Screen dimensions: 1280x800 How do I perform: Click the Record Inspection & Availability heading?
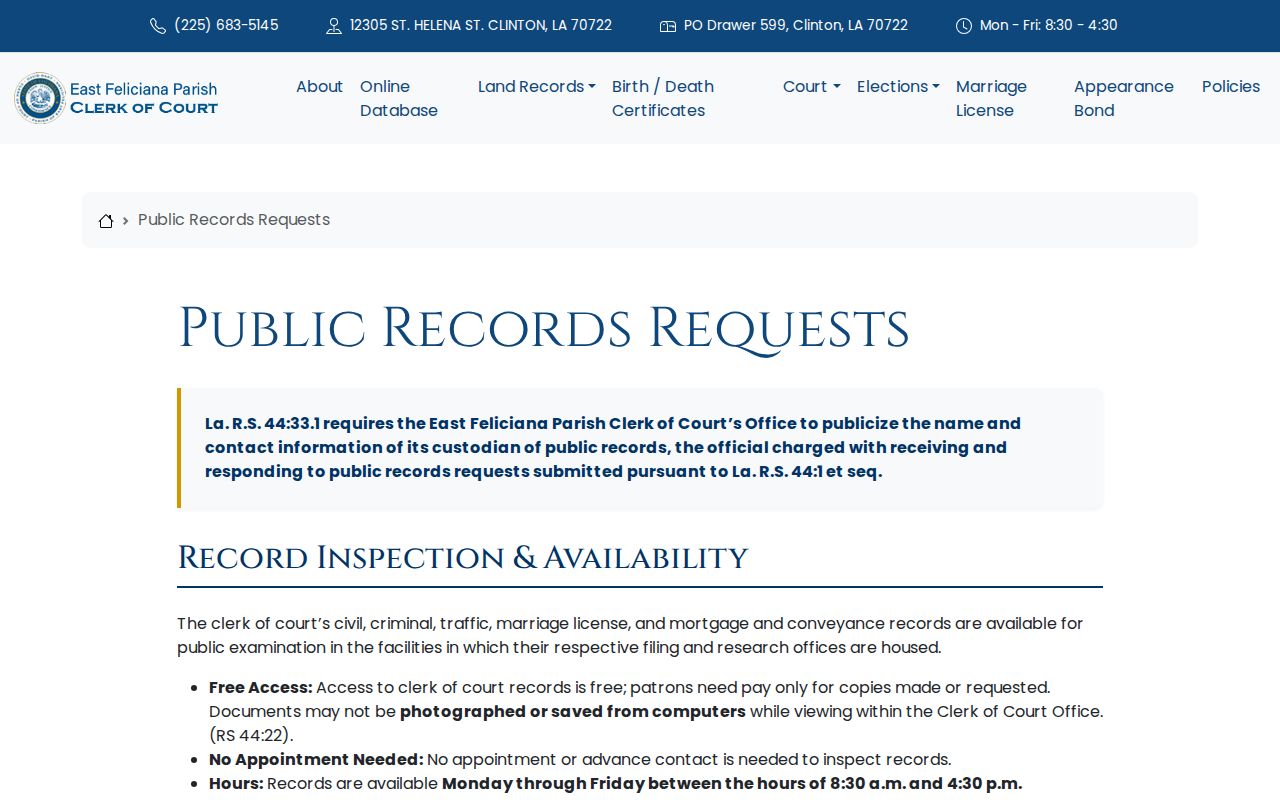462,557
